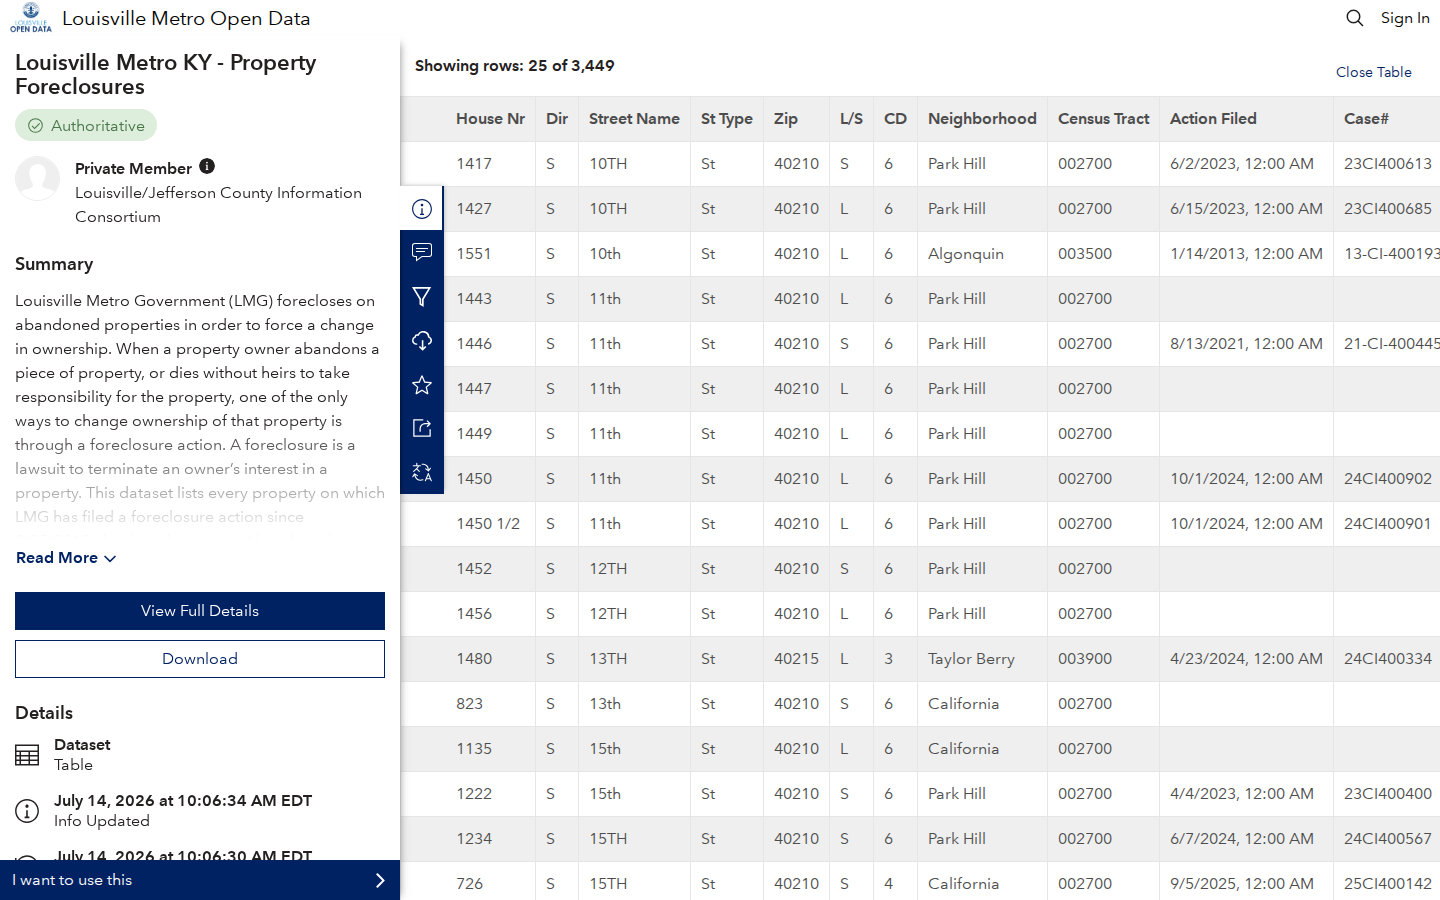Click the View Full Details button

(x=200, y=611)
